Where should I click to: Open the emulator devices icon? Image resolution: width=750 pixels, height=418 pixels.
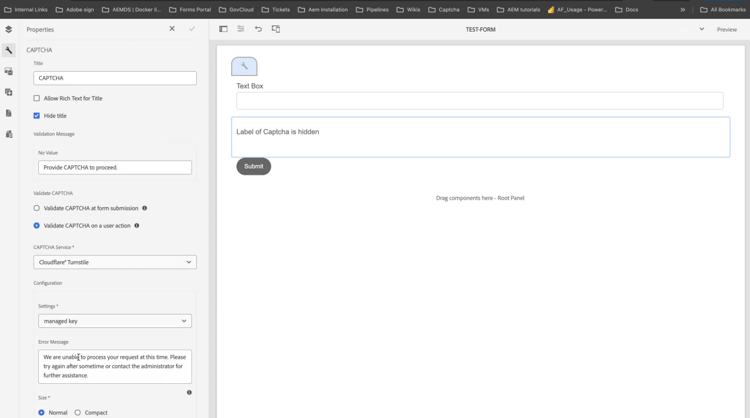pyautogui.click(x=276, y=29)
